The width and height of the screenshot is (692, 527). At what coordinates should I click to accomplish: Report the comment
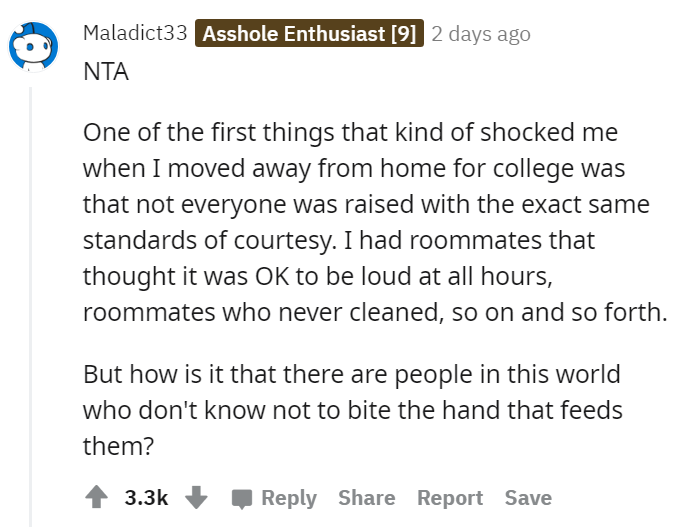(450, 498)
